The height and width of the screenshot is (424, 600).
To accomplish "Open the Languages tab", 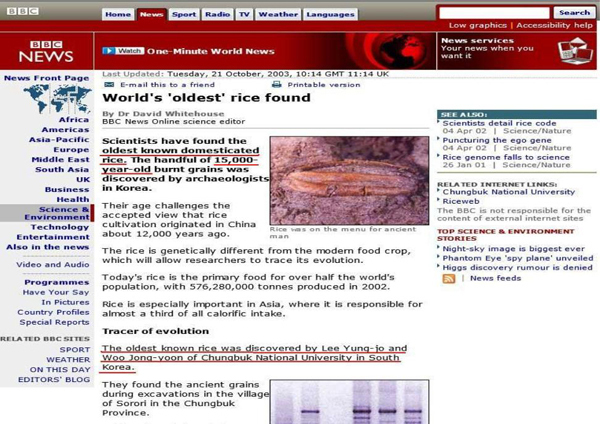I will [331, 14].
